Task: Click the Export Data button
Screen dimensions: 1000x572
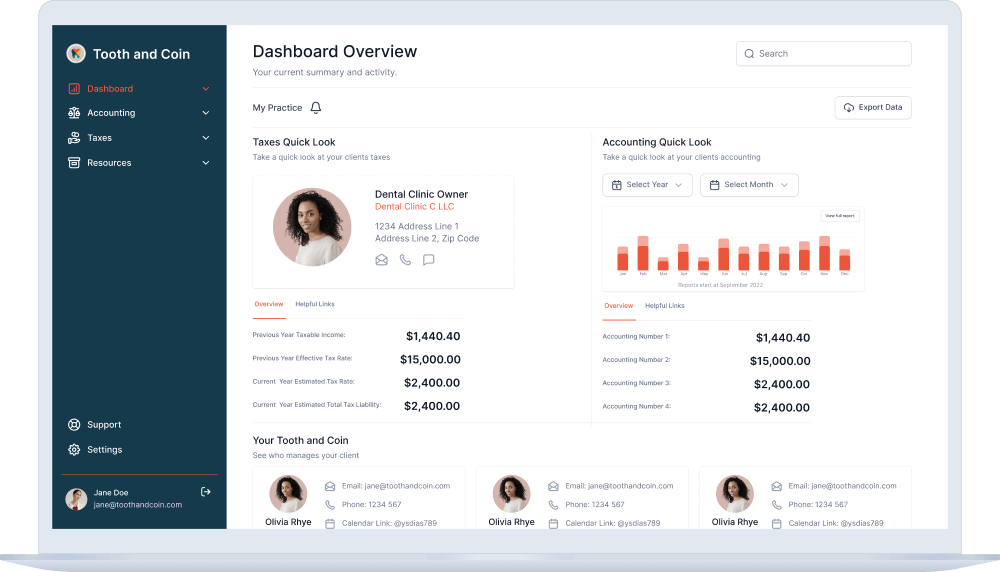Action: click(873, 108)
